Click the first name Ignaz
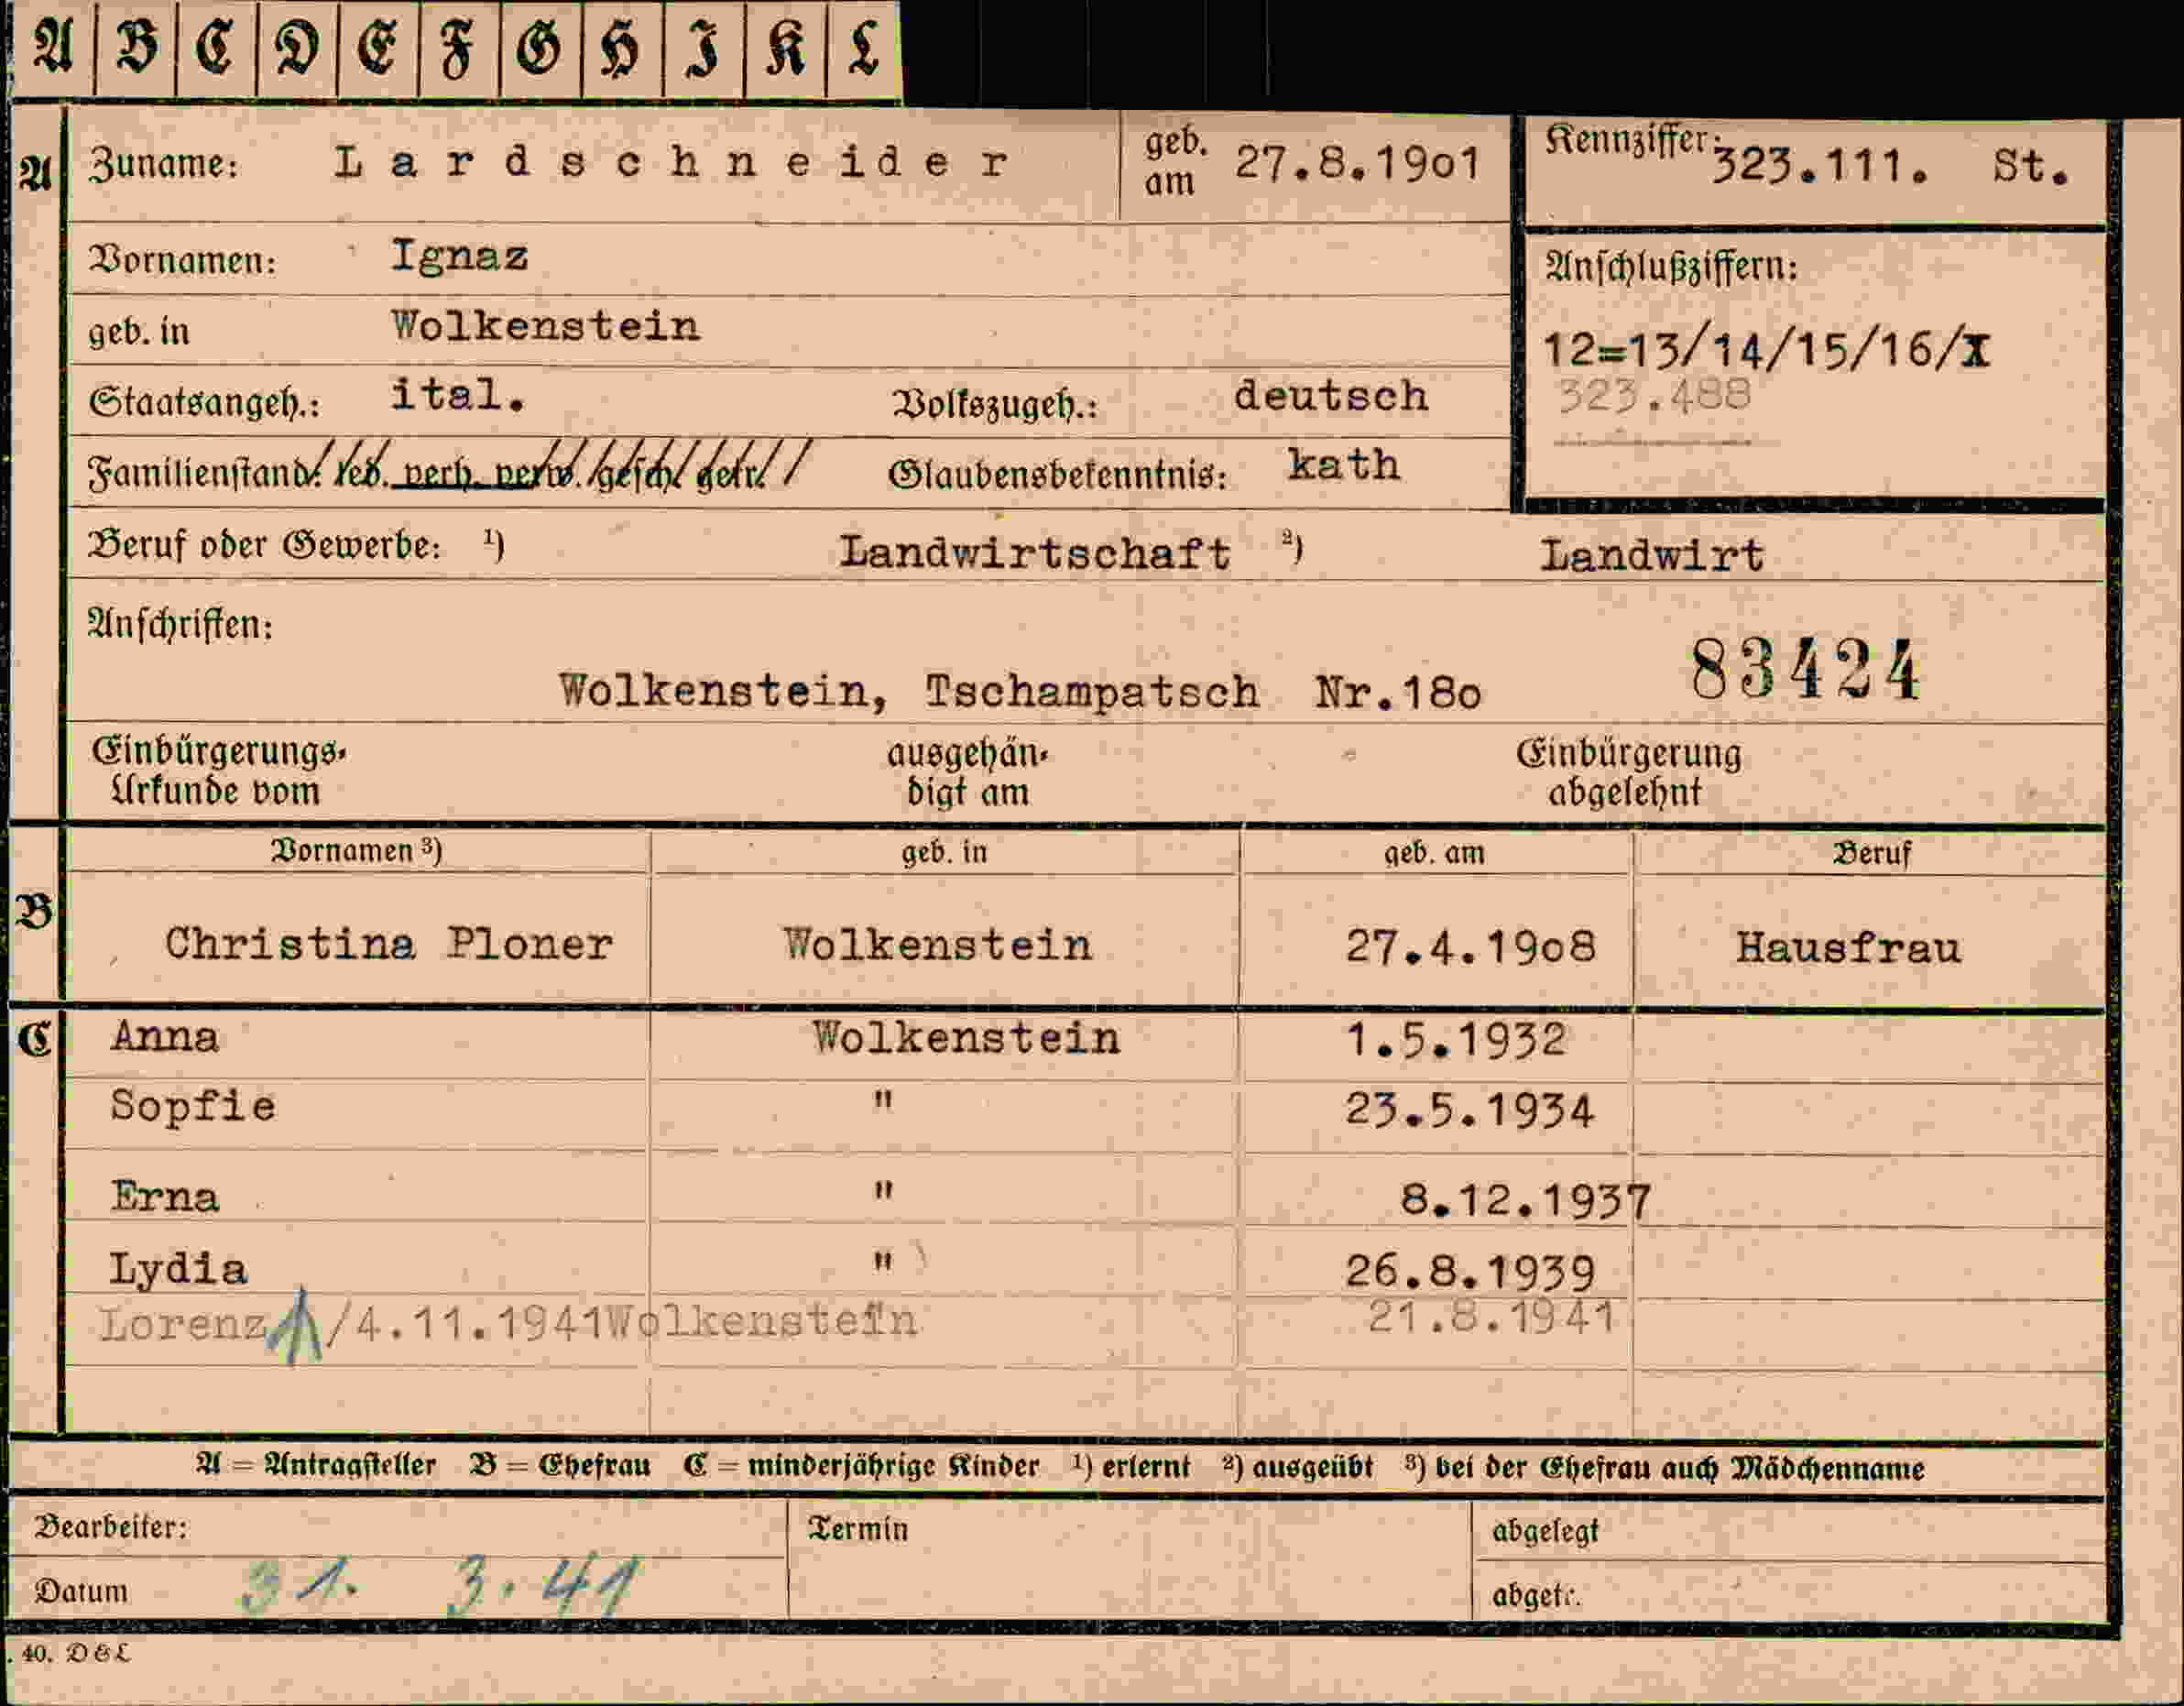Viewport: 2184px width, 1706px height. pyautogui.click(x=459, y=256)
